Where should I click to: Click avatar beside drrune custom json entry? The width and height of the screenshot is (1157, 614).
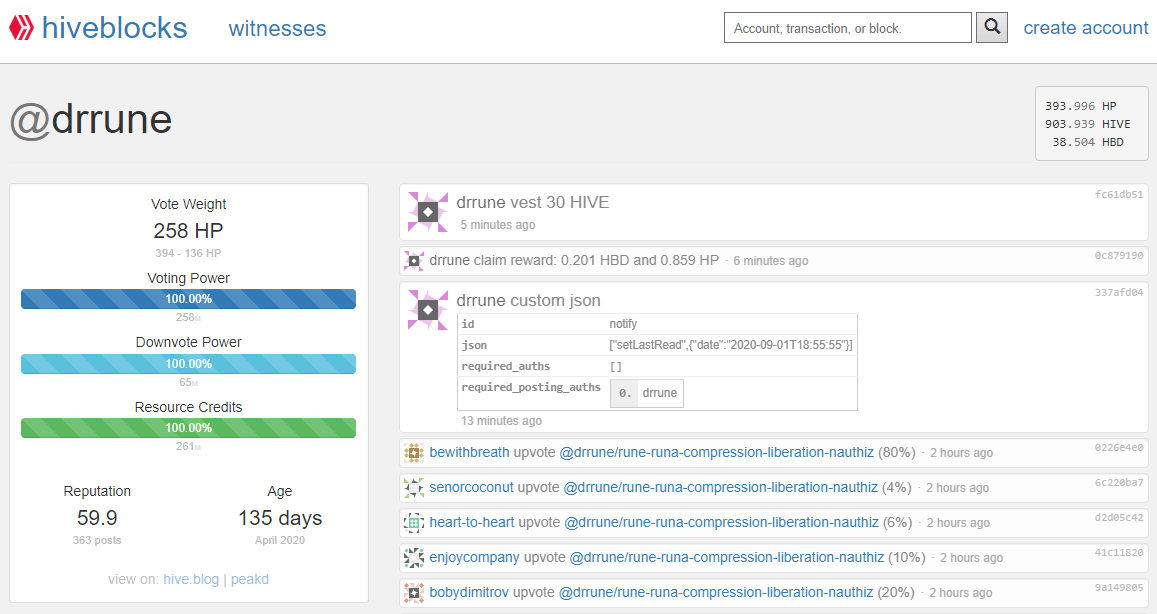tap(428, 310)
